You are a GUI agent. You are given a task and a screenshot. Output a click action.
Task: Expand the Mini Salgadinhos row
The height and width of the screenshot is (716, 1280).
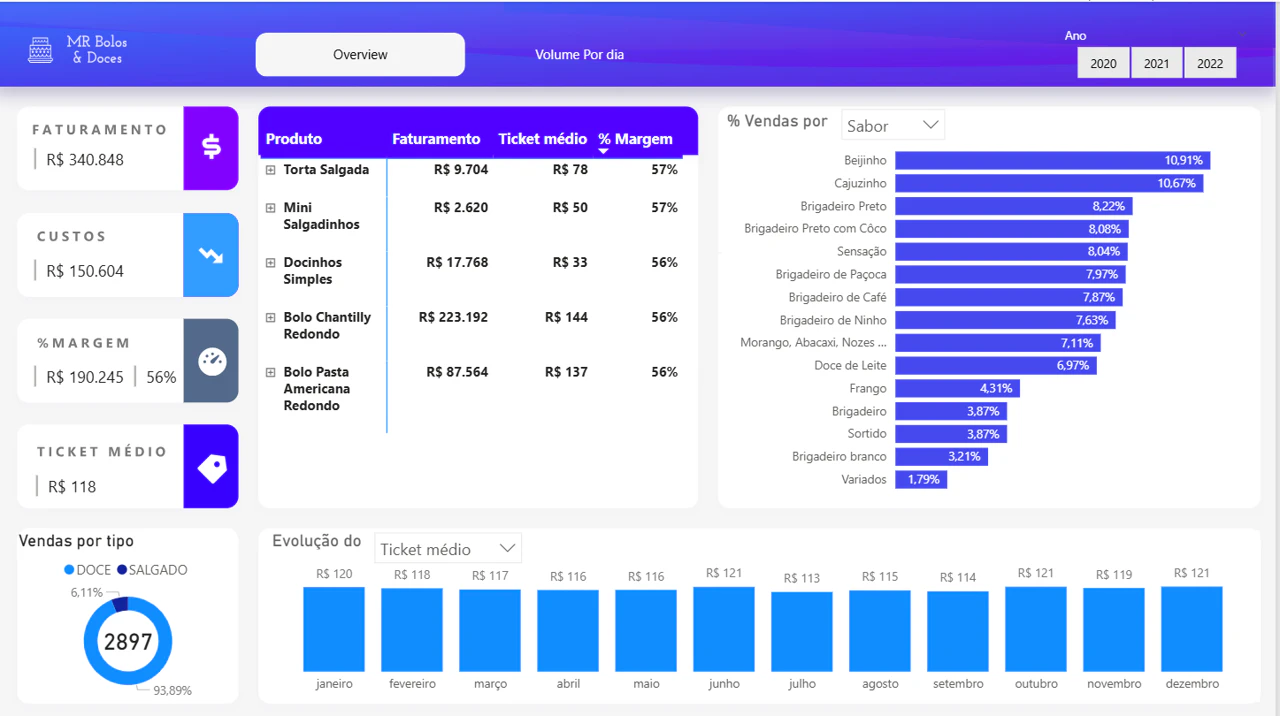pyautogui.click(x=270, y=208)
